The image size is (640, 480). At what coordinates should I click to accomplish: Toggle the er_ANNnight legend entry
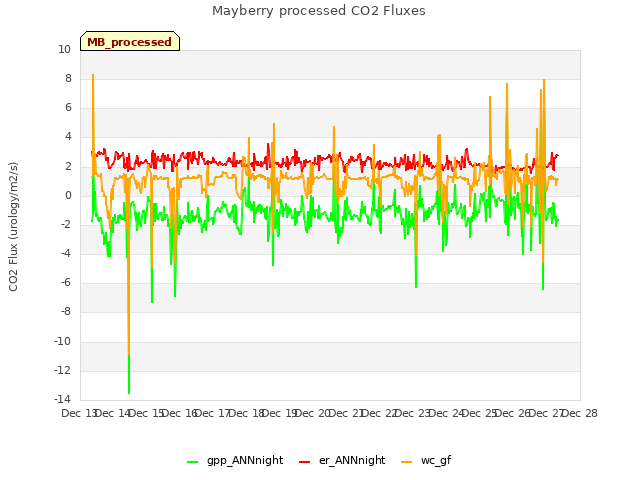pyautogui.click(x=342, y=460)
